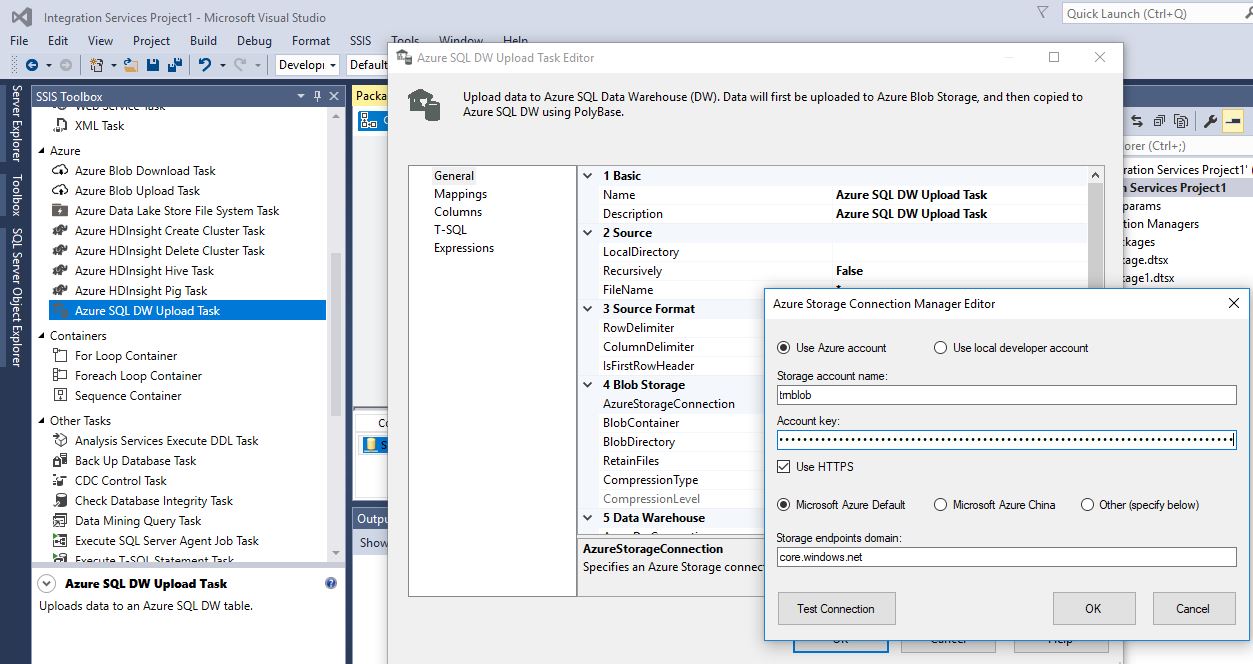
Task: Select Azure Data Lake Store File System Task
Action: click(x=177, y=211)
